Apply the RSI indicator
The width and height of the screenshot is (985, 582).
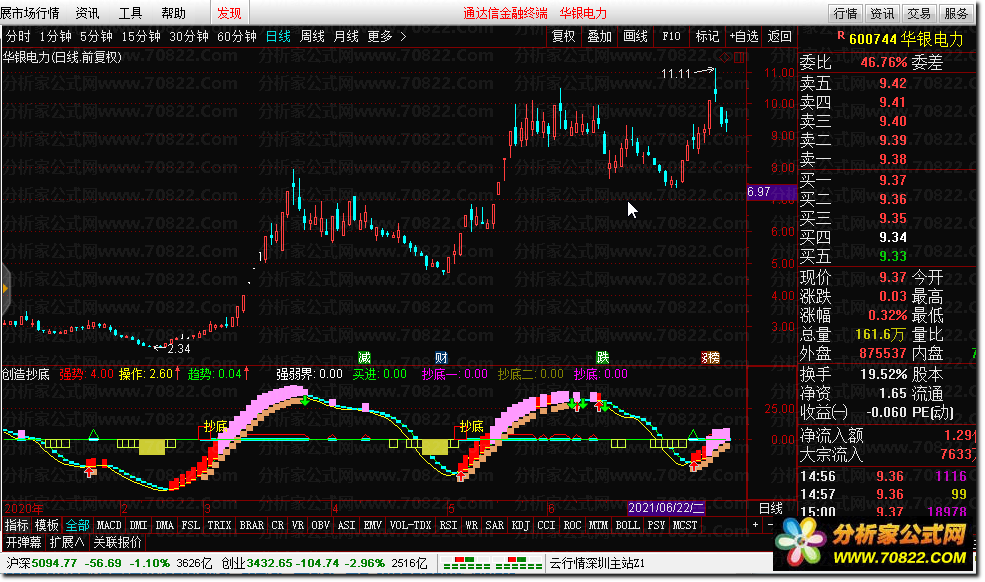(x=449, y=525)
